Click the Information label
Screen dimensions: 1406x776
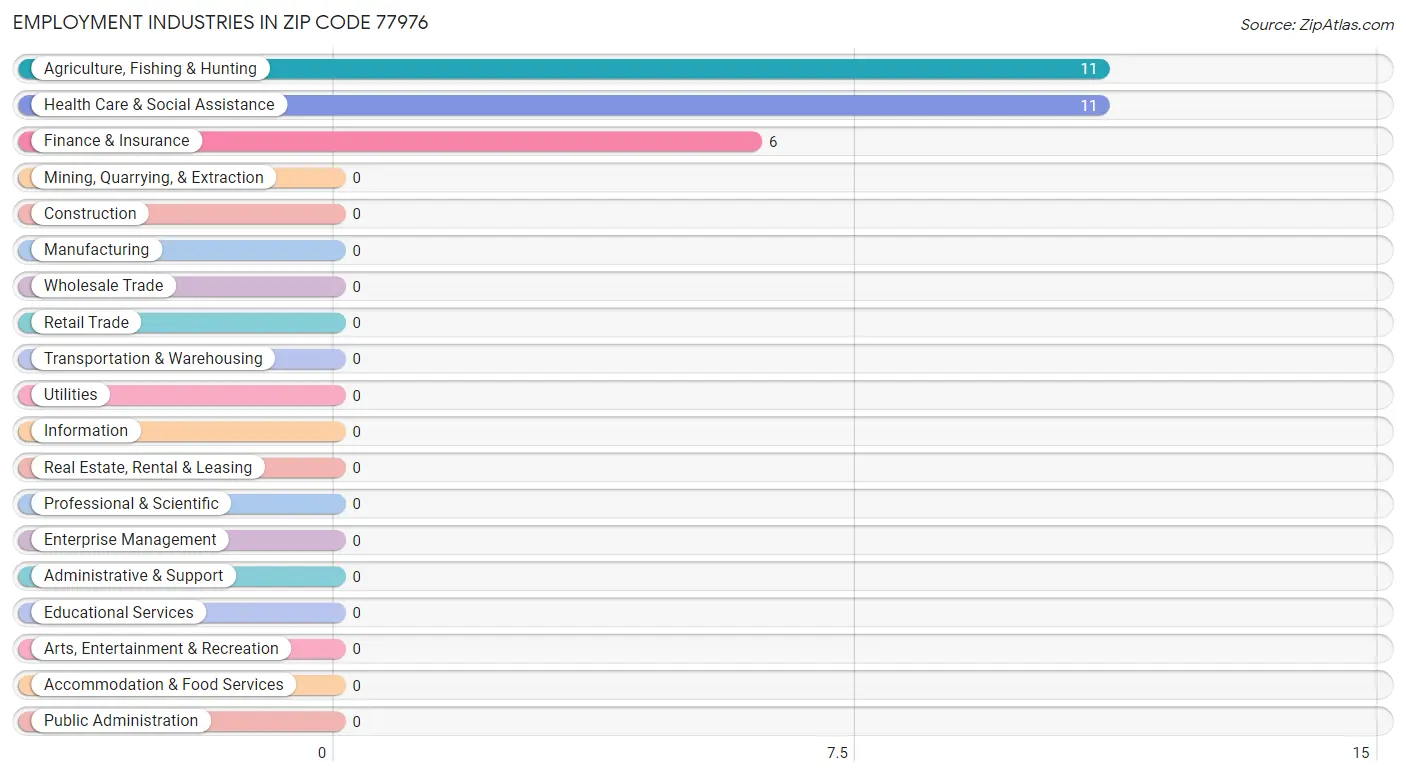tap(86, 431)
